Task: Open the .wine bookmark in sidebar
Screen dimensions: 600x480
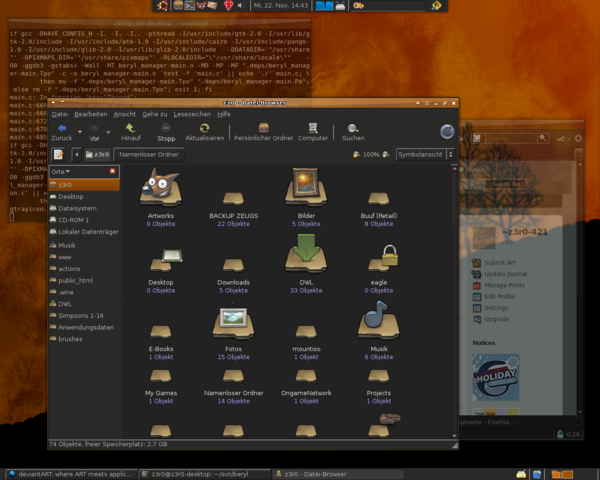Action: (x=84, y=292)
